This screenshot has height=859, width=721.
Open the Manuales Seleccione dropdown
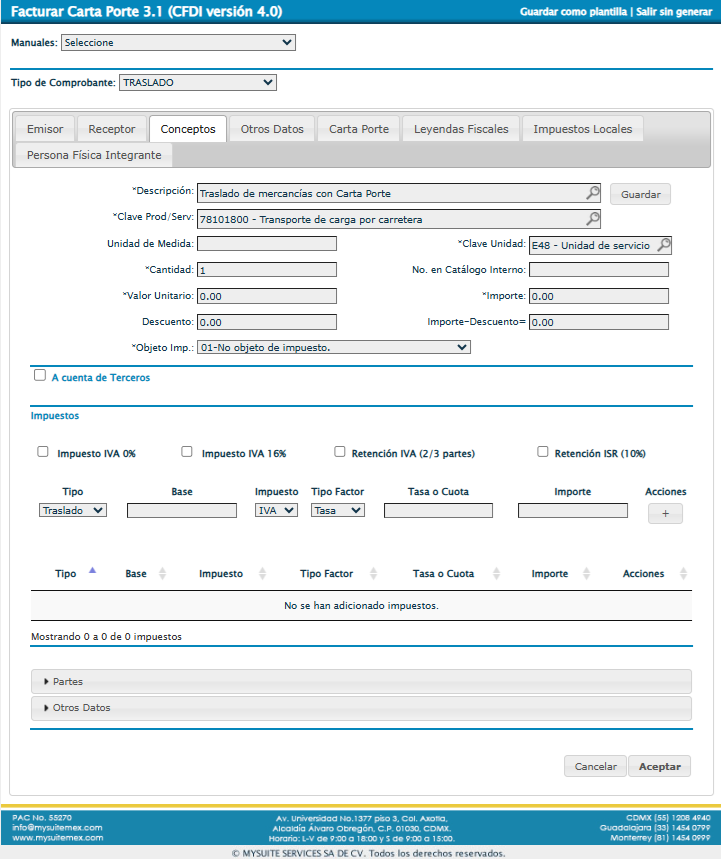[178, 43]
